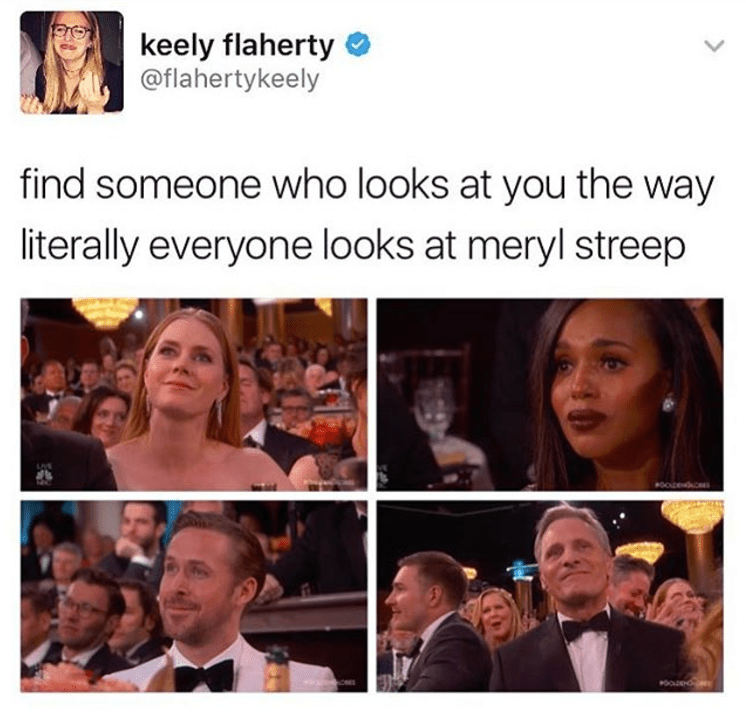Click the earring in the top-right photo
The image size is (746, 728).
click(x=668, y=404)
